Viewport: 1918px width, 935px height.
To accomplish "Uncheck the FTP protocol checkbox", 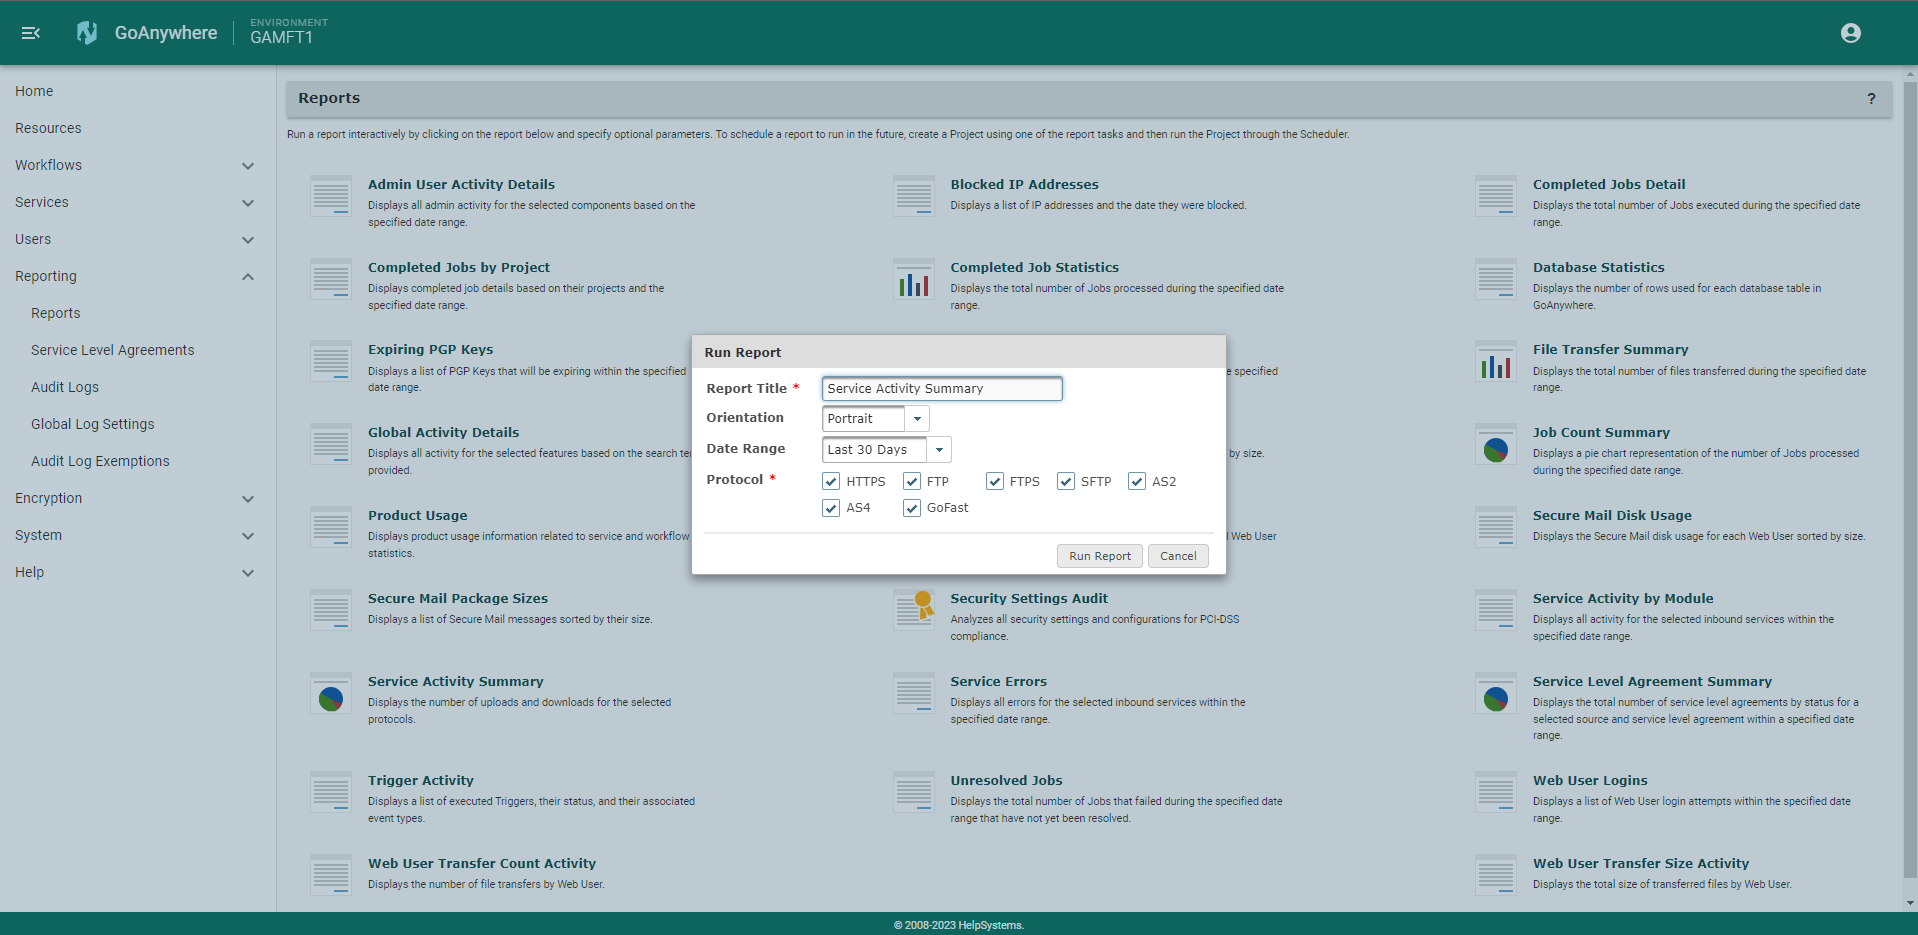I will pos(912,481).
